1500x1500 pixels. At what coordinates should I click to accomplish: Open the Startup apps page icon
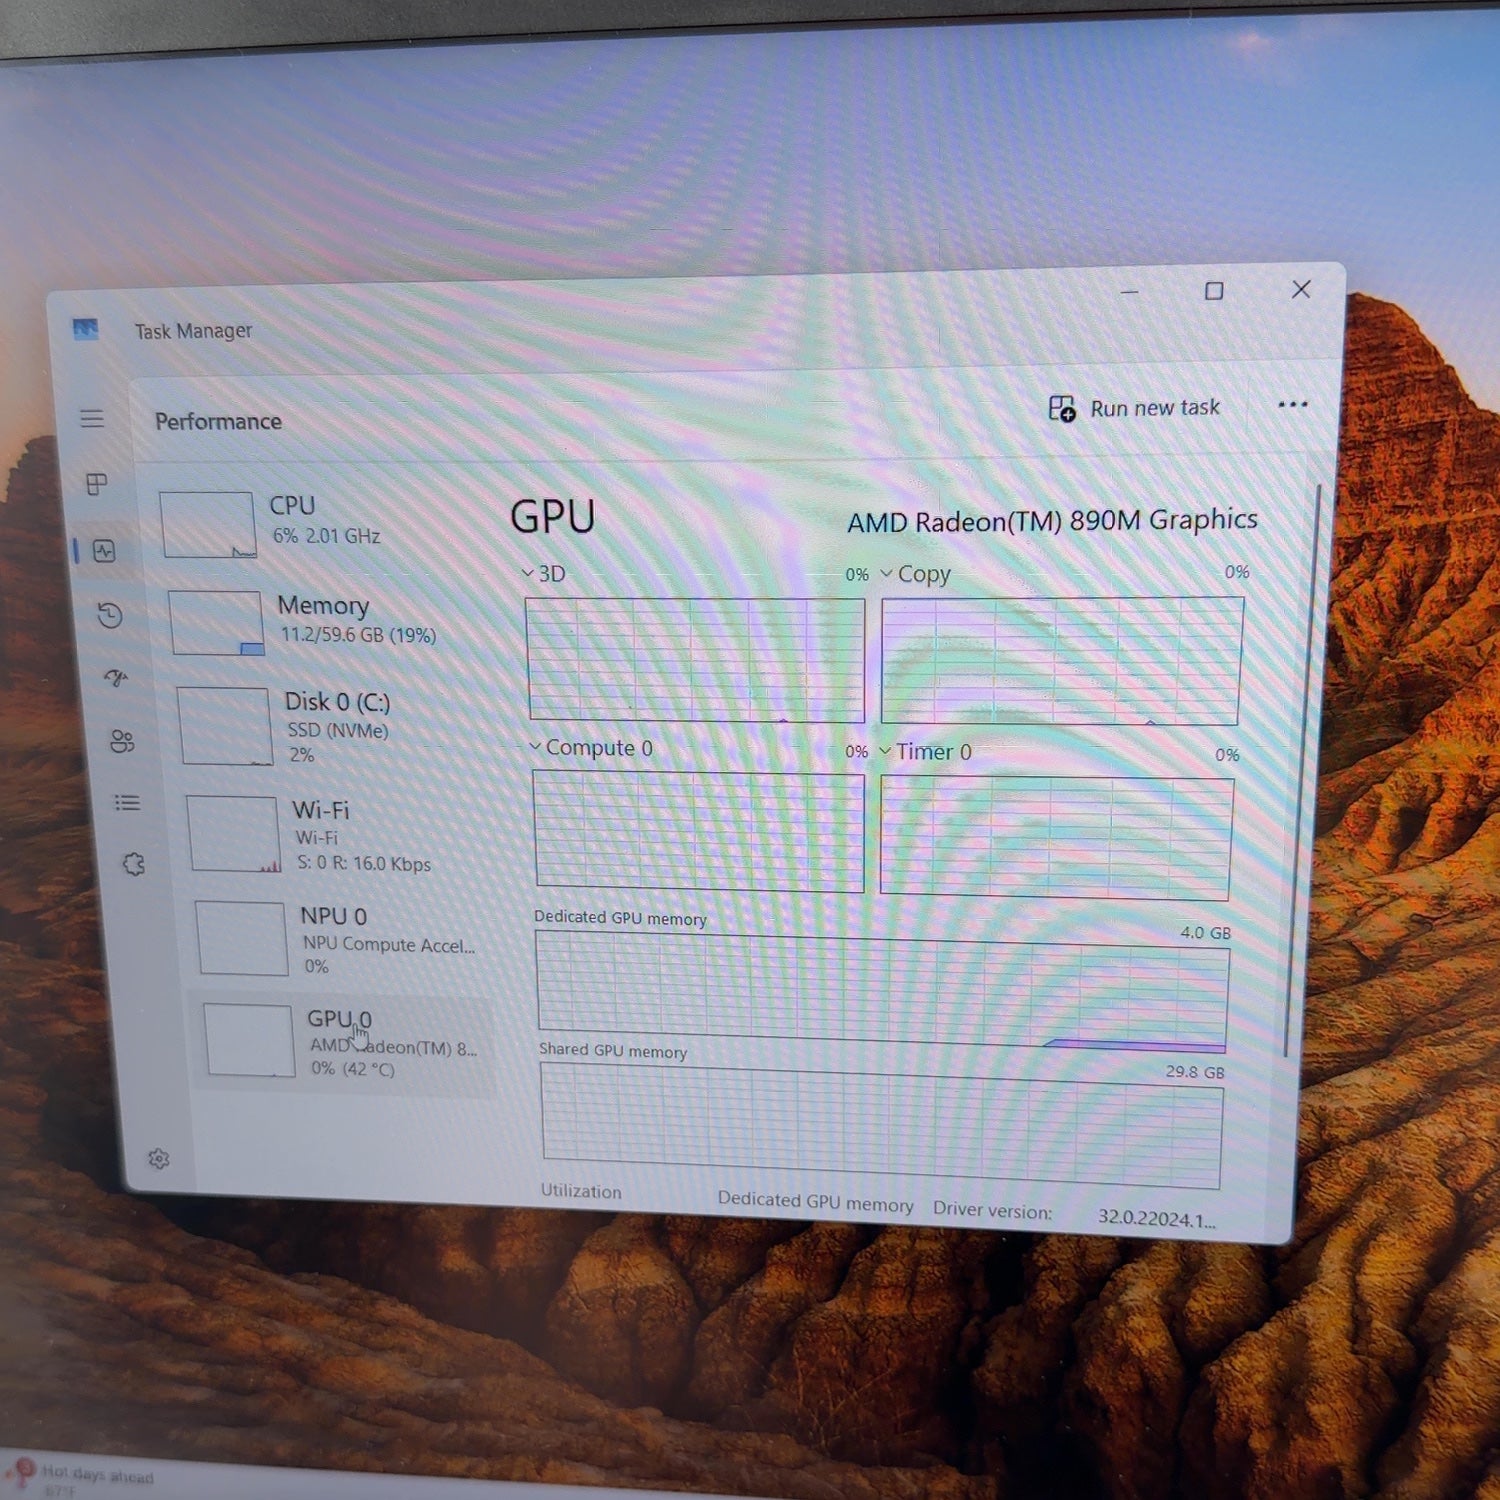coord(116,678)
